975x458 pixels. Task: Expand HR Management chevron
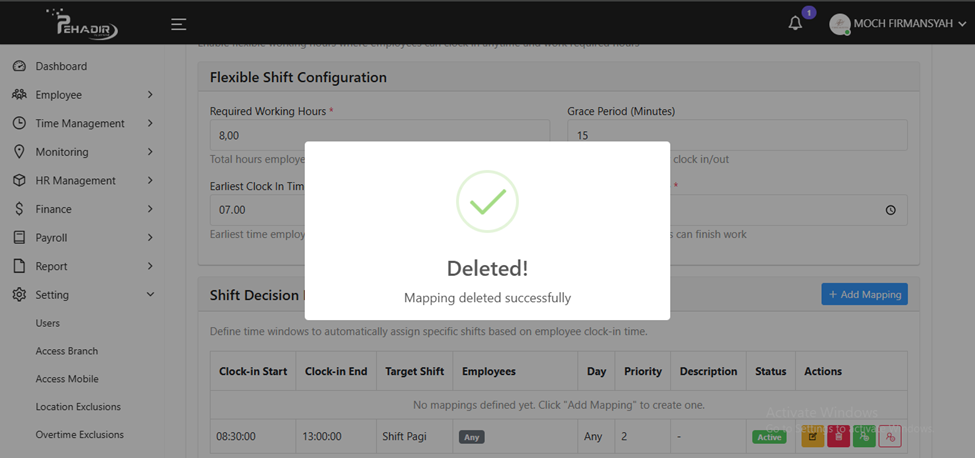point(150,180)
